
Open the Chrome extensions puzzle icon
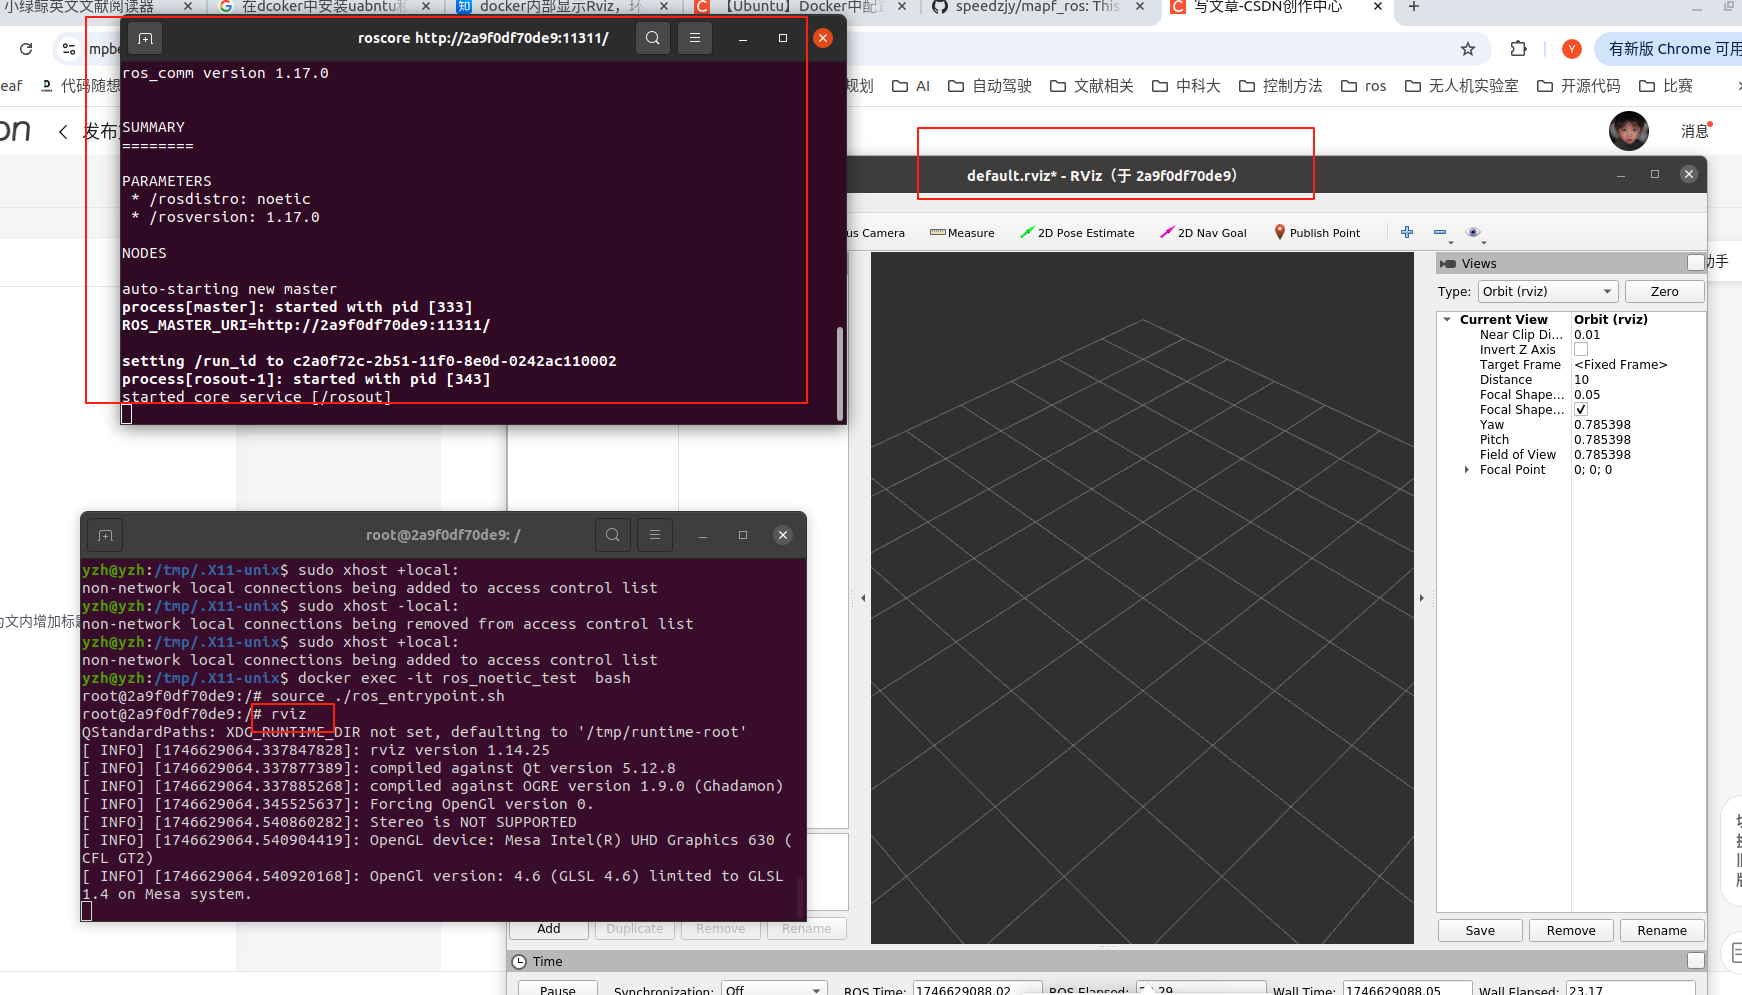(1519, 49)
